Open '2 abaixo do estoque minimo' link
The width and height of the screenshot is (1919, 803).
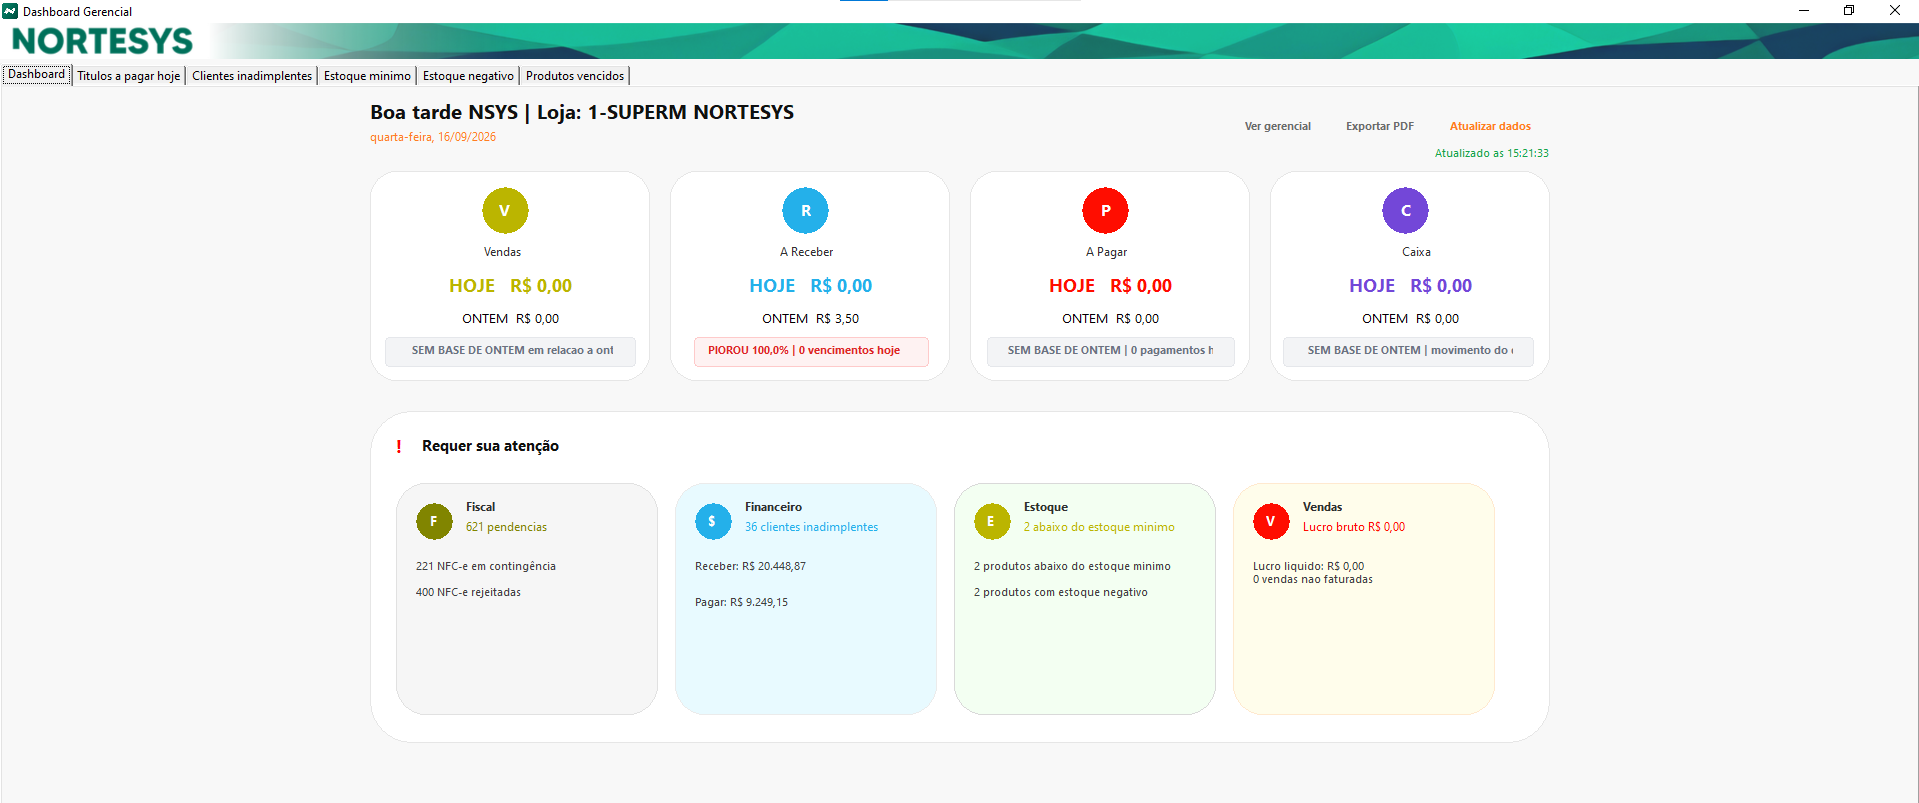click(1099, 527)
